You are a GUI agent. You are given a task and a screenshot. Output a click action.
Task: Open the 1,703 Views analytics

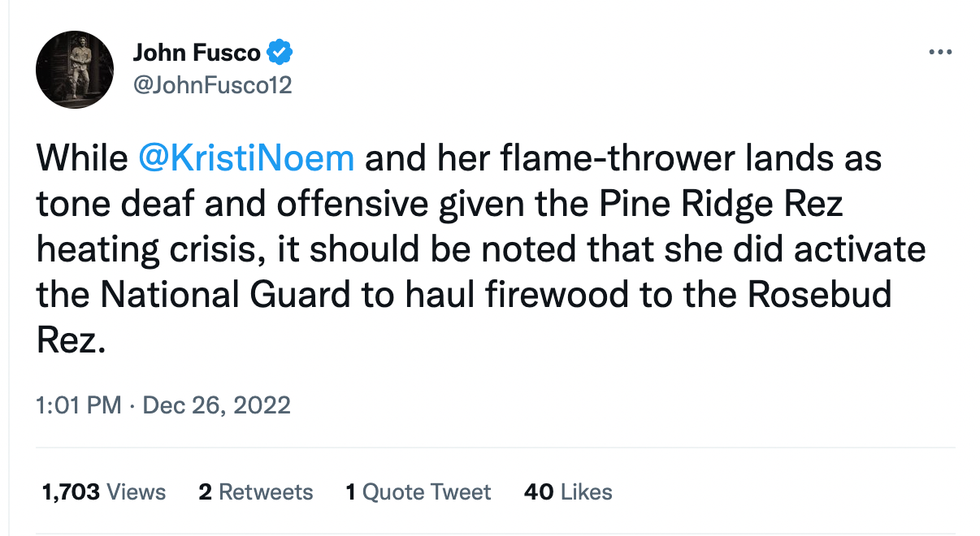(103, 492)
